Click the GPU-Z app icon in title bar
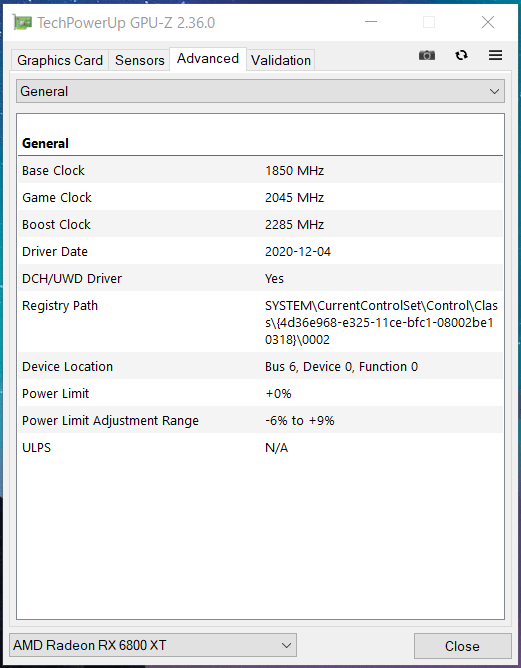The image size is (521, 668). [x=22, y=22]
